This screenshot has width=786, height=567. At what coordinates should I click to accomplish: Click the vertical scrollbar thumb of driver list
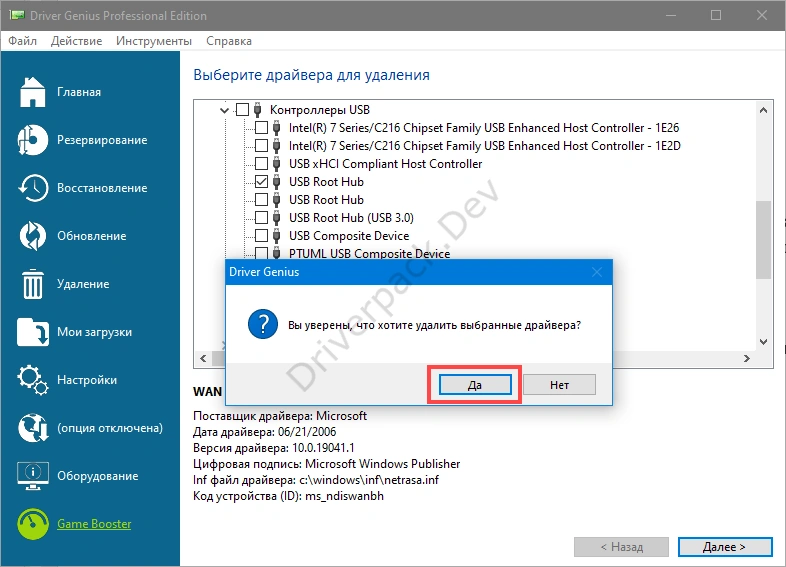tap(763, 240)
